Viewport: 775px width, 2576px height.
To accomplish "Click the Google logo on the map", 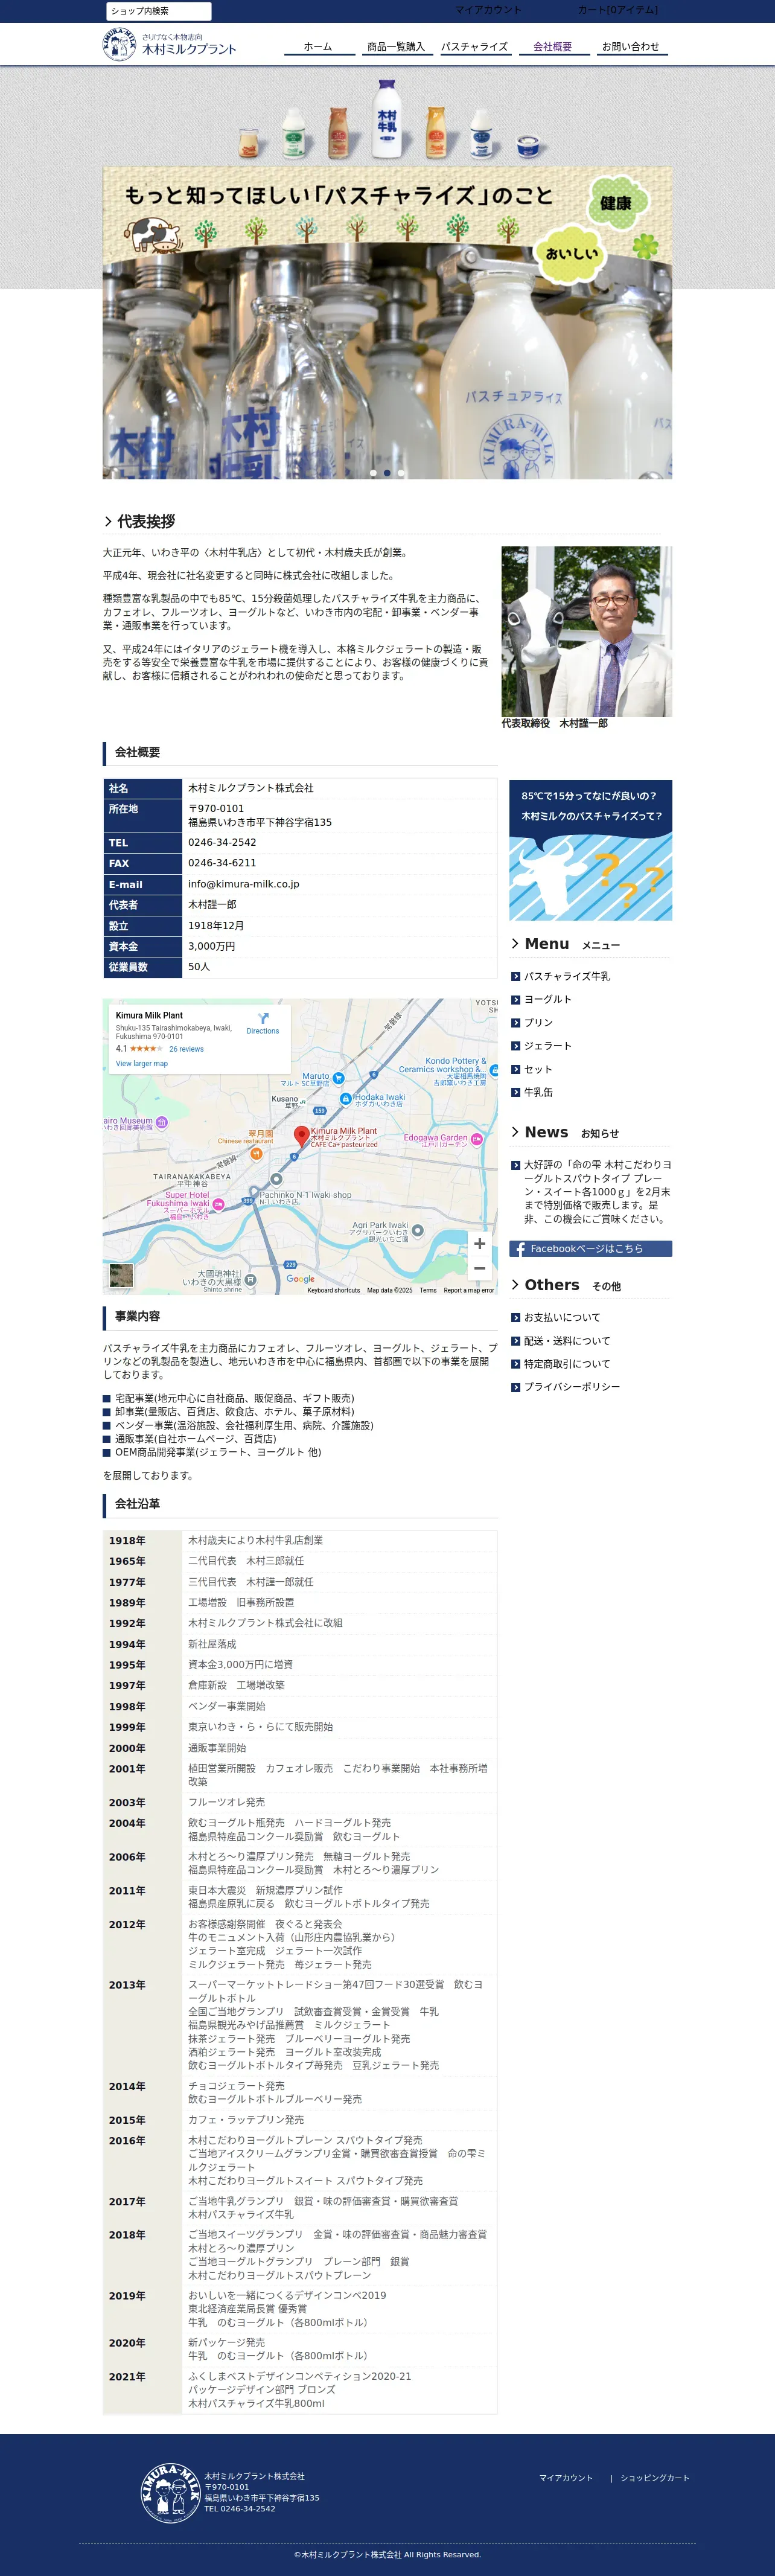I will 300,1279.
